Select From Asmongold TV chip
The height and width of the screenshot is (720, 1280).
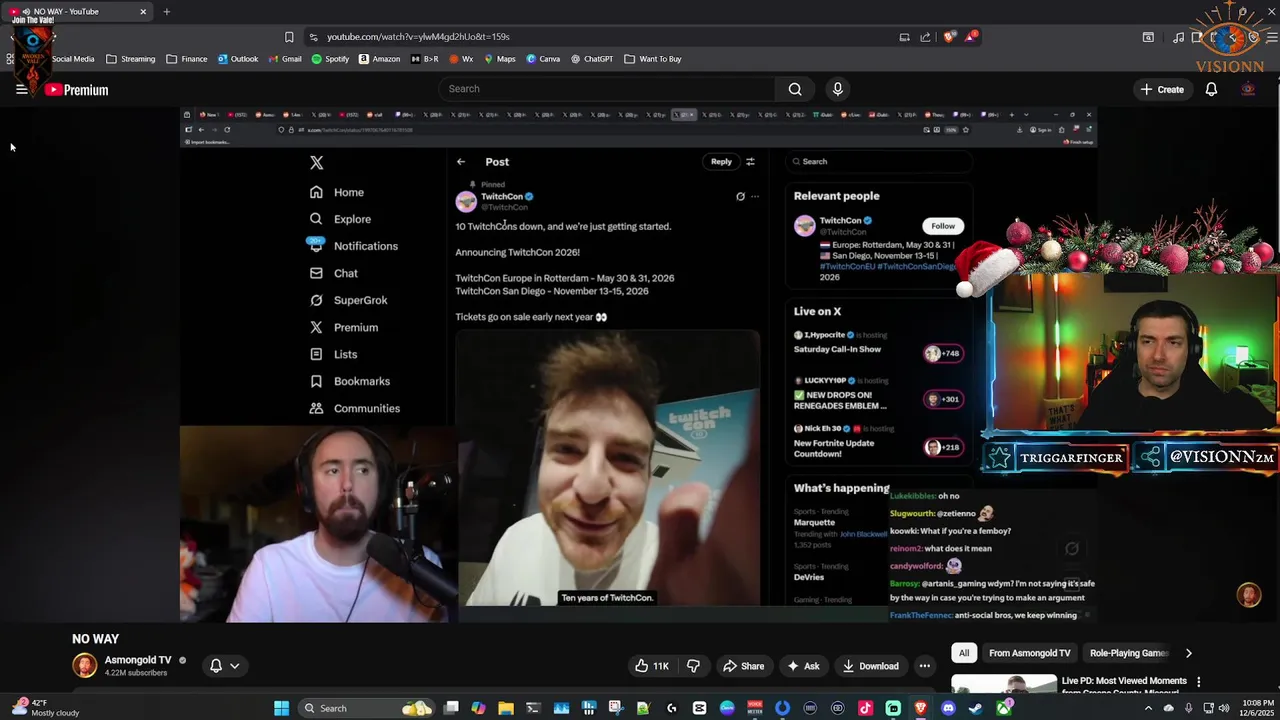pos(1029,653)
